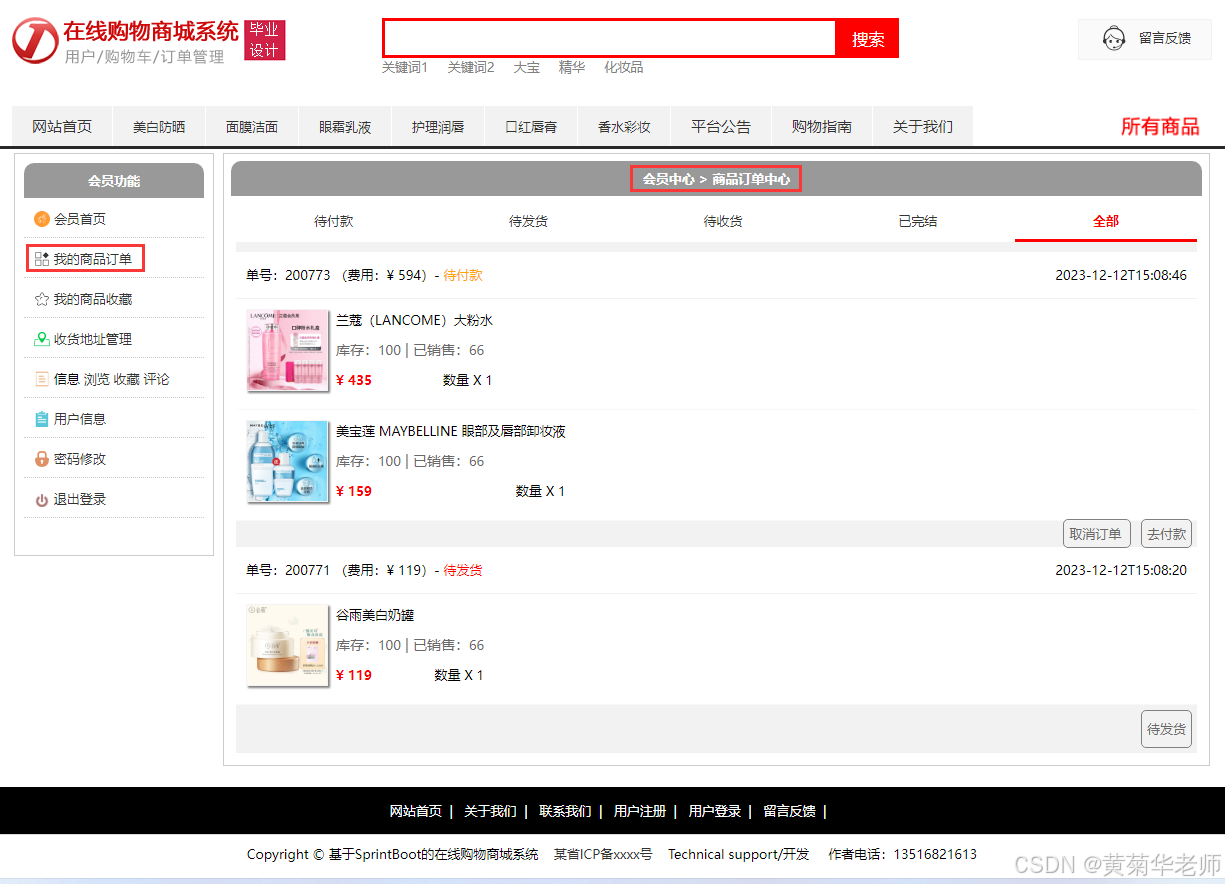The image size is (1225, 884).
Task: Click footer link 留言反馈
Action: point(790,811)
